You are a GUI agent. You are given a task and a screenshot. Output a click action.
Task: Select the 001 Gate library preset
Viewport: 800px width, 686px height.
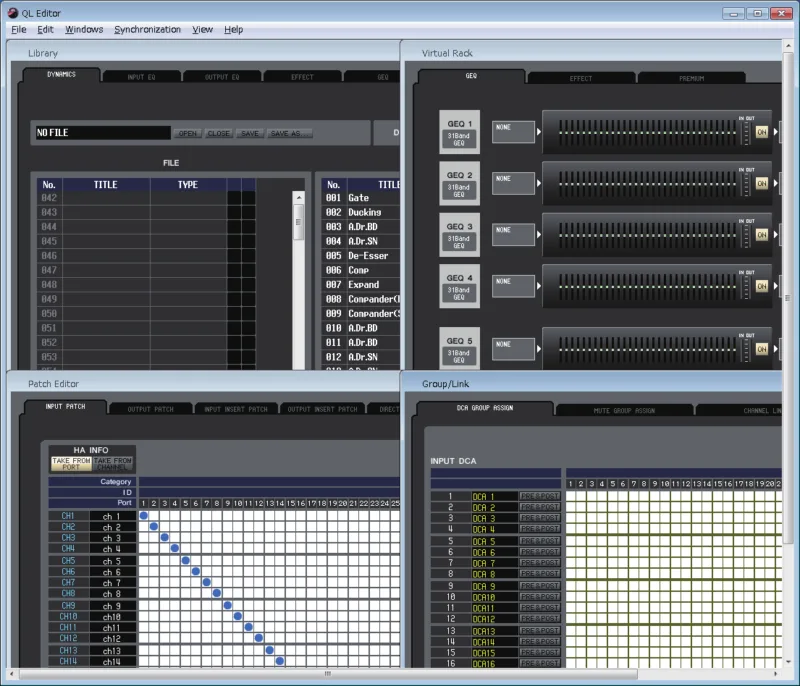coord(362,198)
